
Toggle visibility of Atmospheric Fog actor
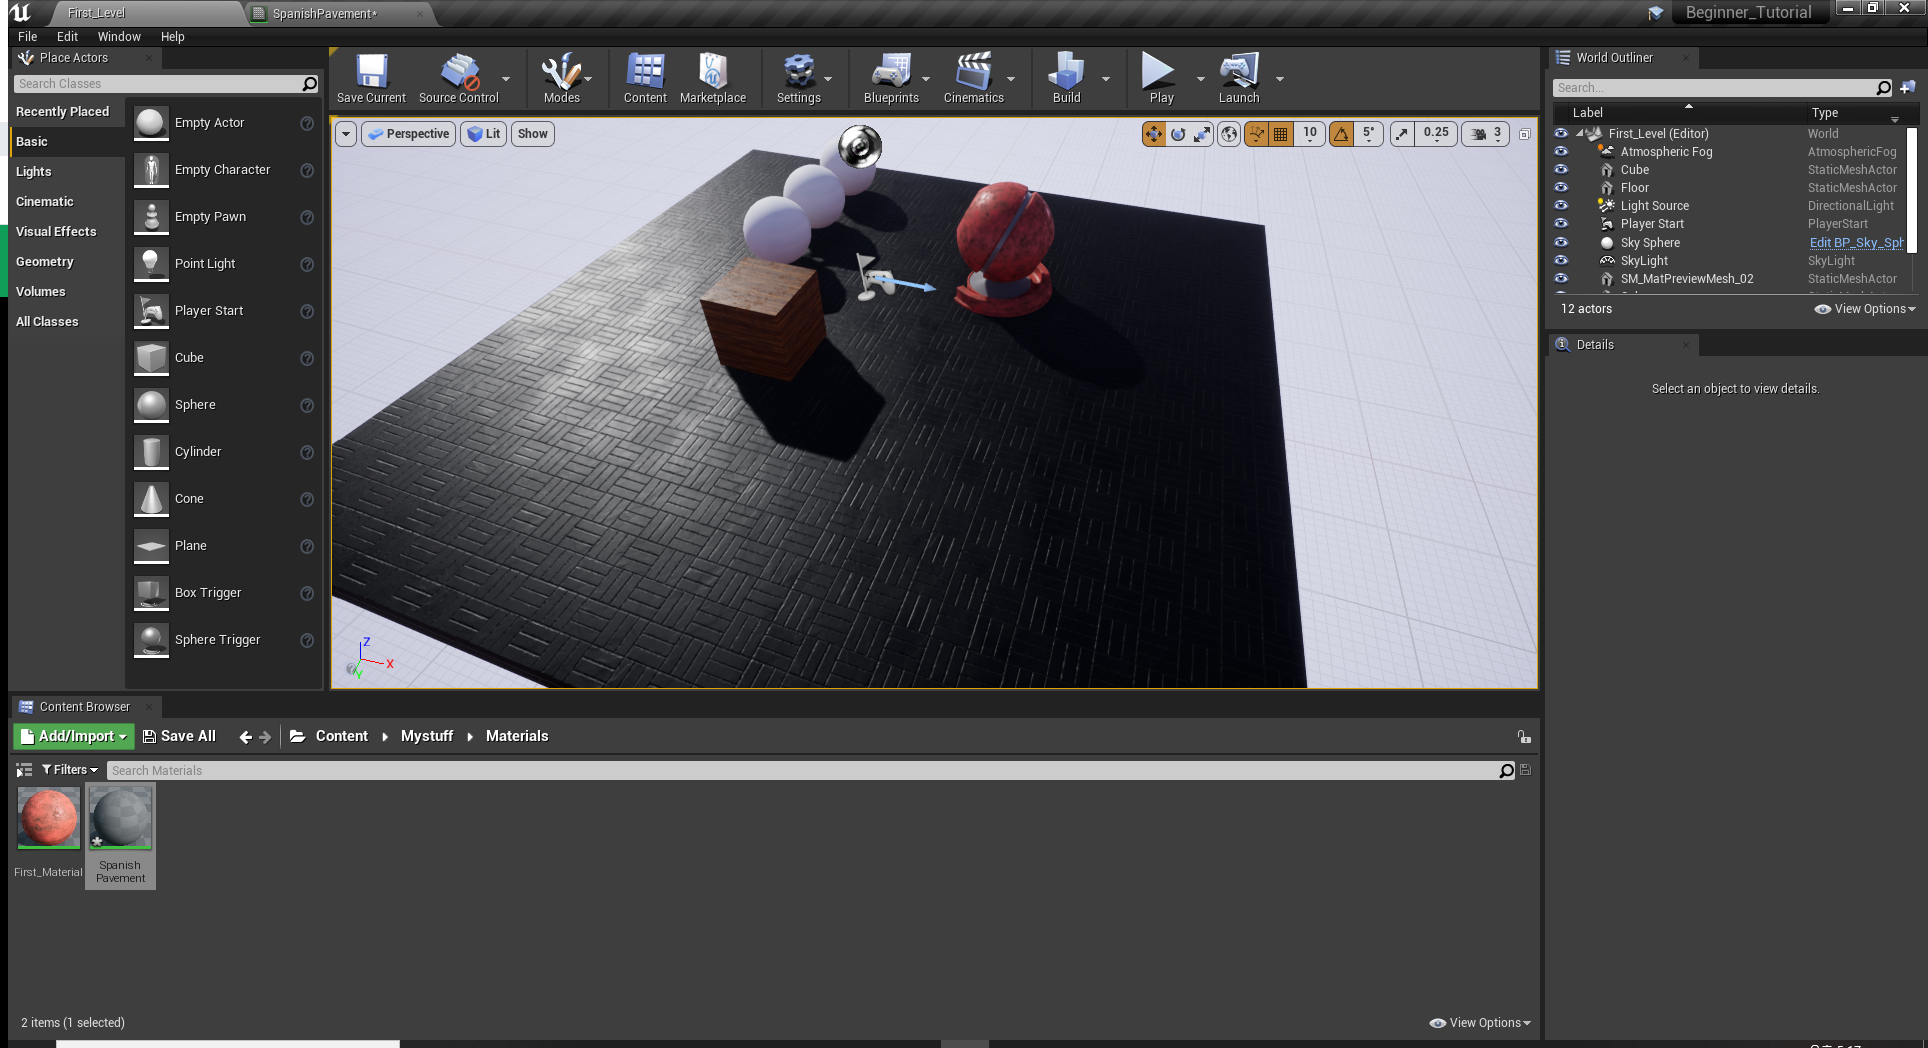(1561, 151)
